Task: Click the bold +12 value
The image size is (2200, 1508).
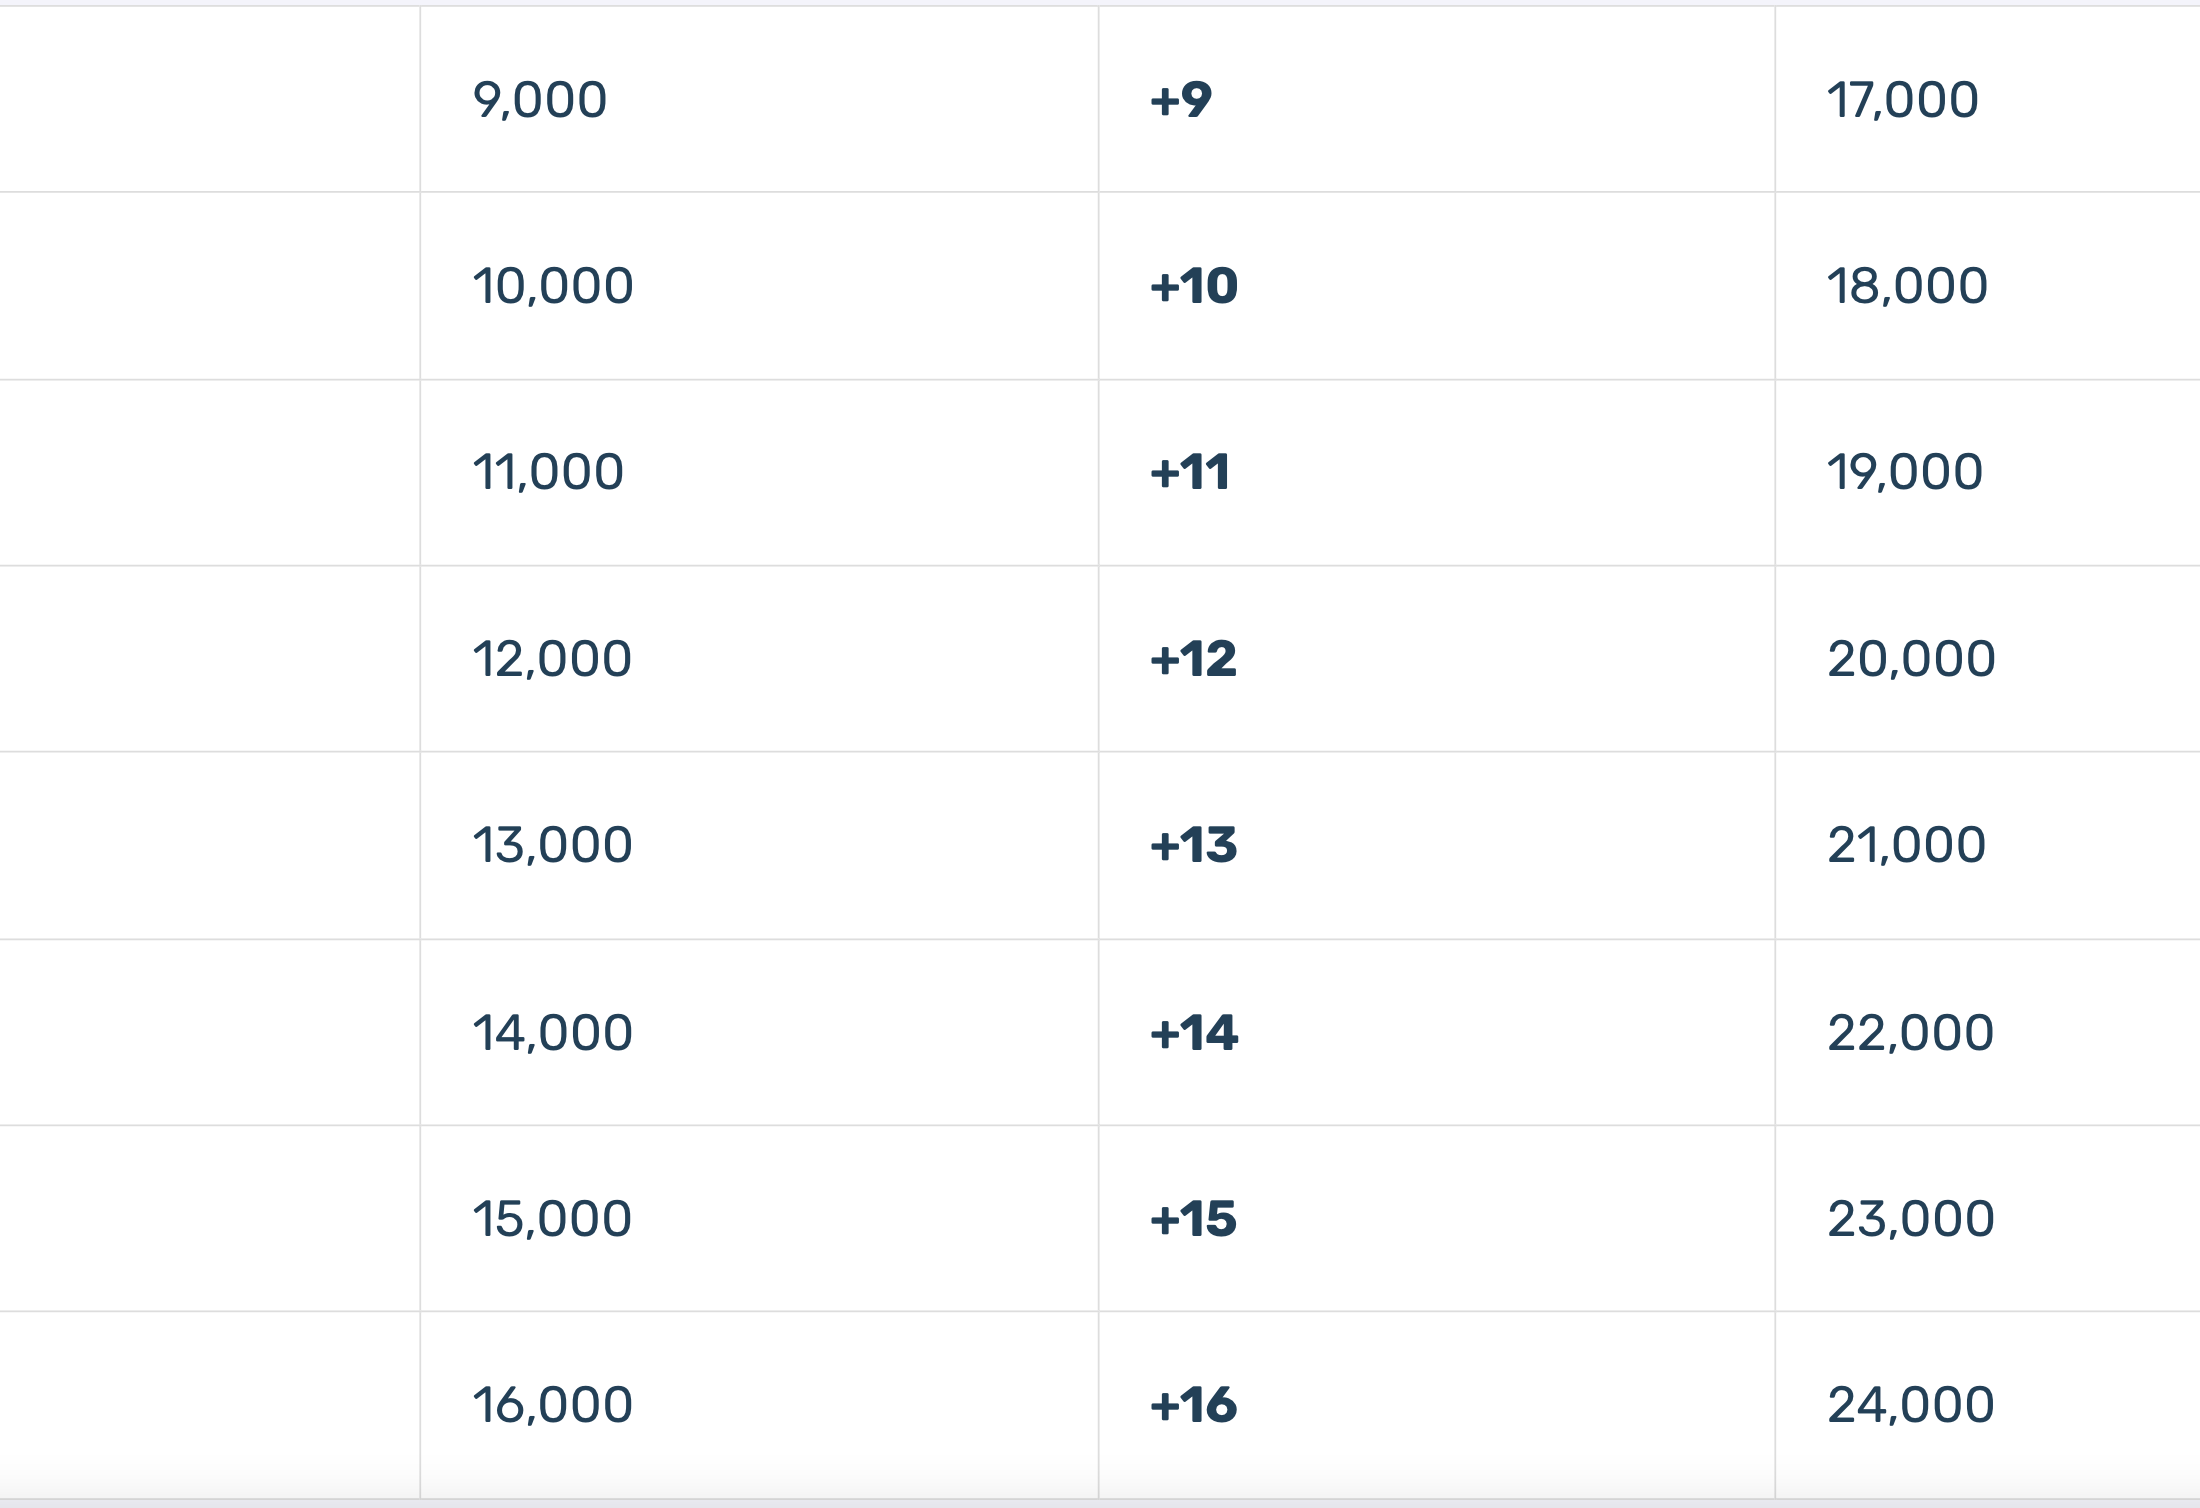Action: (1194, 659)
